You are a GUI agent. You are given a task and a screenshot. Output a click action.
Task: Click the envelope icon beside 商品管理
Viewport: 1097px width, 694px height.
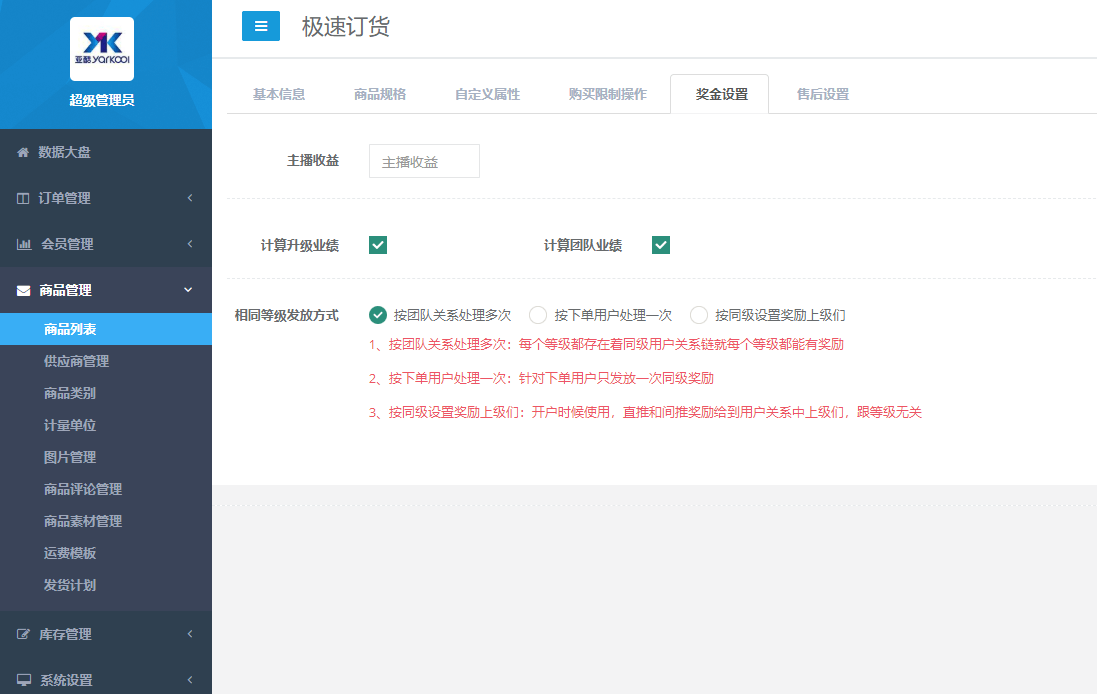(x=24, y=290)
